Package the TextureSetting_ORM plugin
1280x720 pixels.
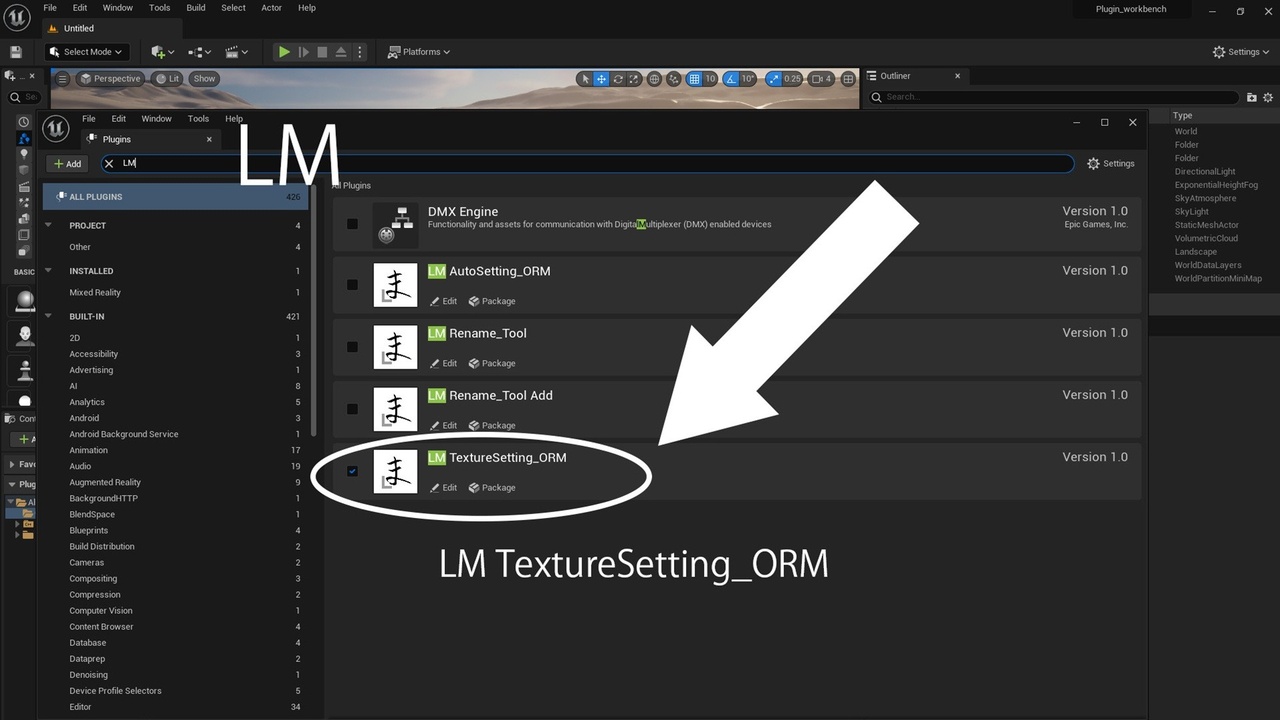[x=492, y=488]
